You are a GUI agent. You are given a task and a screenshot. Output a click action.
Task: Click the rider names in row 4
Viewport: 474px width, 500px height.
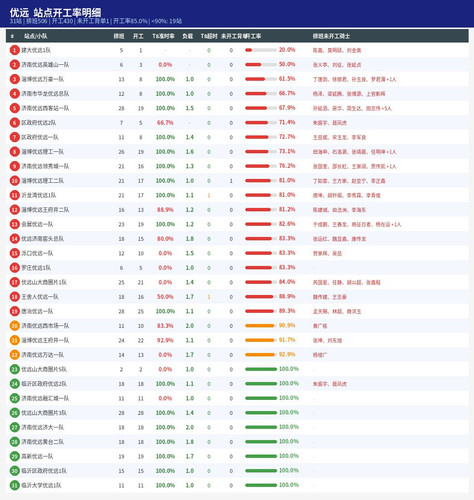(x=349, y=94)
